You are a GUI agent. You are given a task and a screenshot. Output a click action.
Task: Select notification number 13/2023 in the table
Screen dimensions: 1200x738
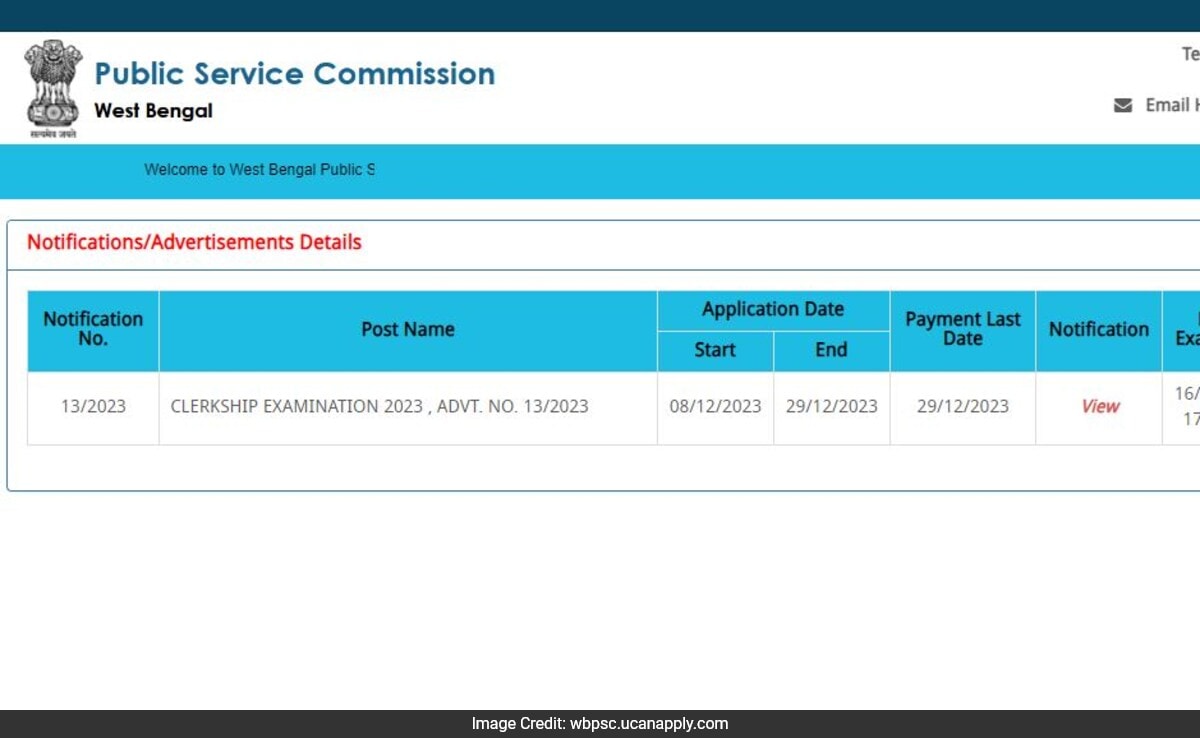point(92,407)
